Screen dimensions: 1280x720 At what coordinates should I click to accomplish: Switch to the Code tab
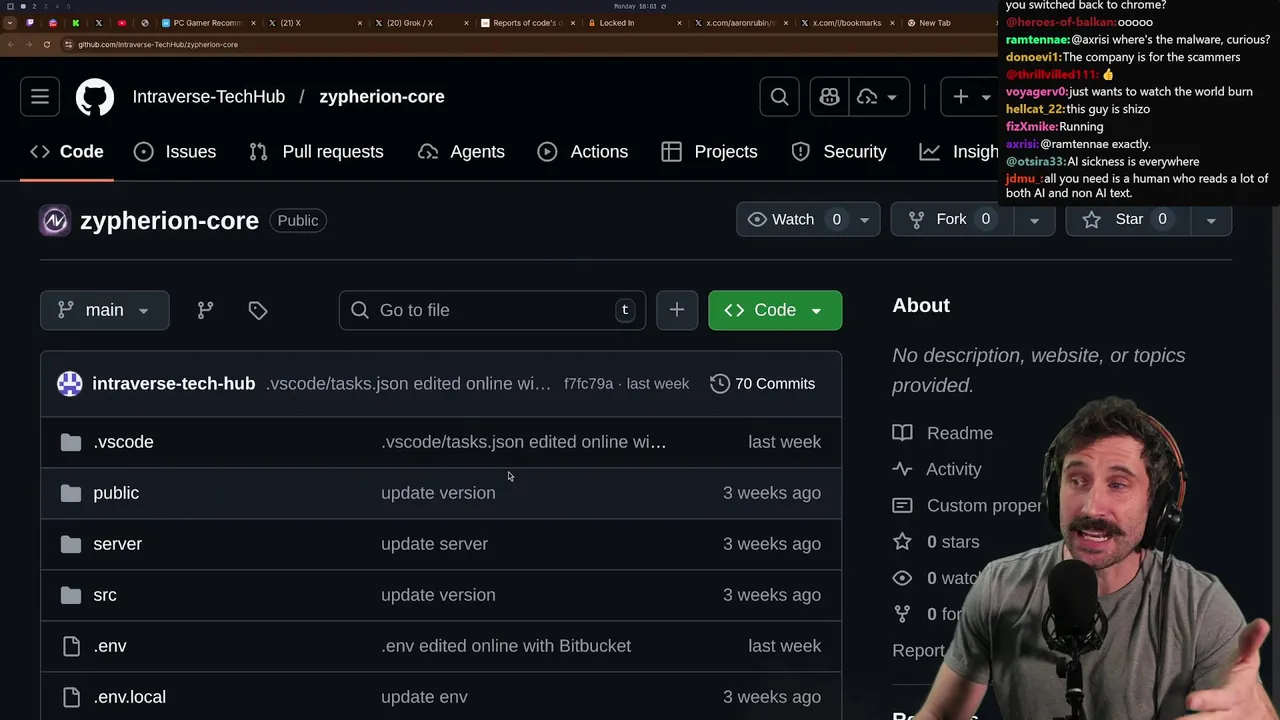coord(67,152)
